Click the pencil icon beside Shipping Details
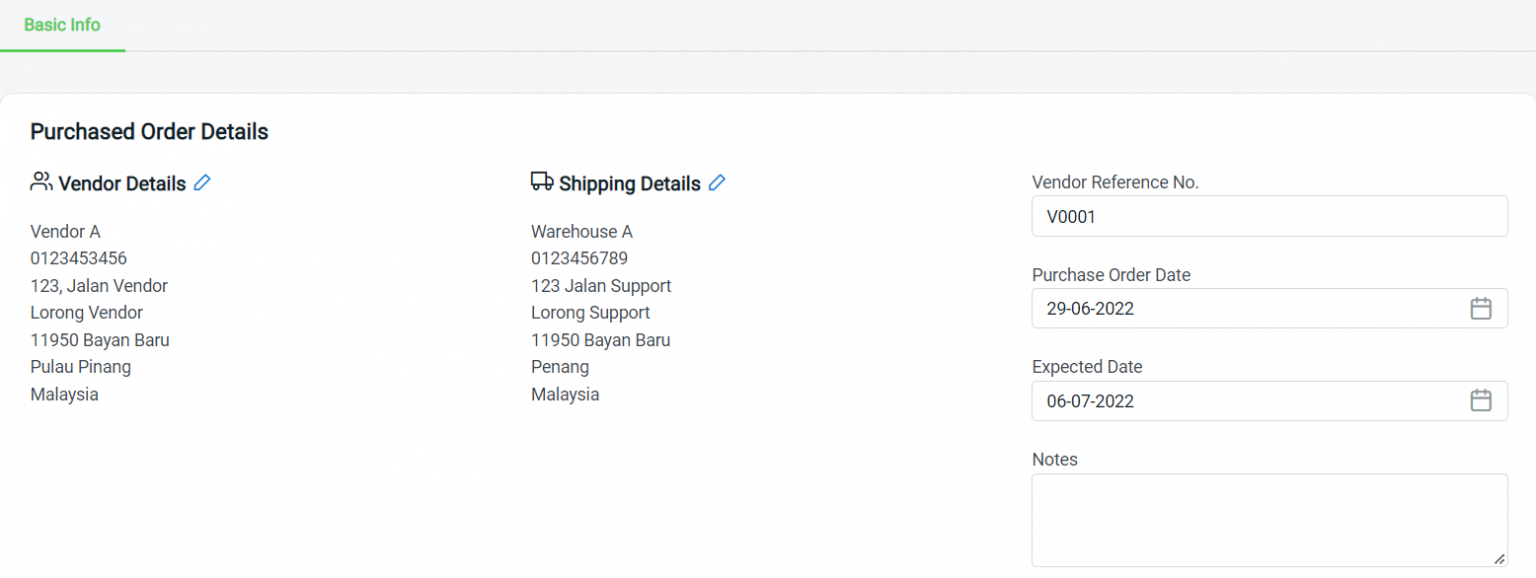This screenshot has height=578, width=1536. [x=717, y=183]
